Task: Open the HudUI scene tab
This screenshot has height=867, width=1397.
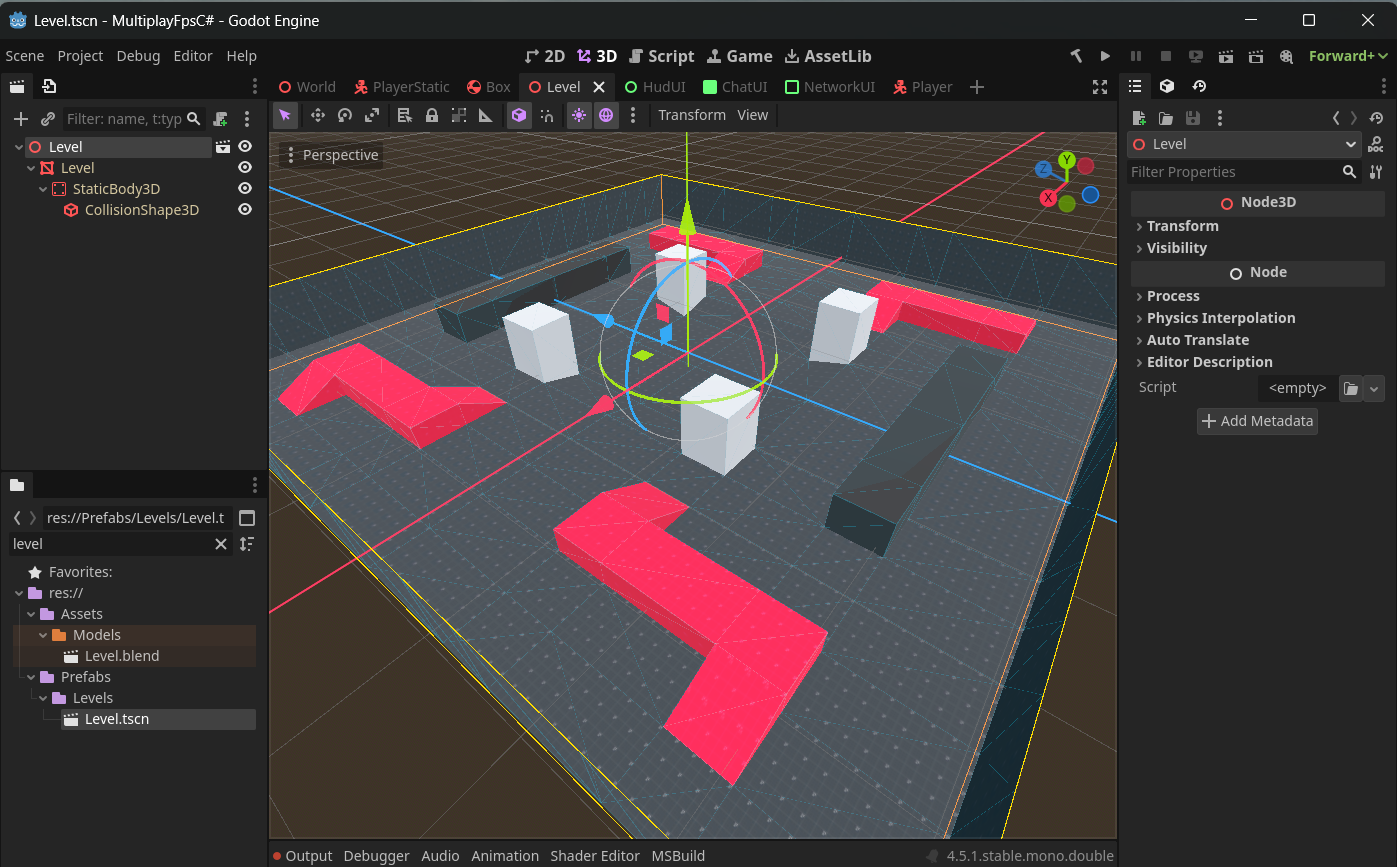Action: coord(655,87)
